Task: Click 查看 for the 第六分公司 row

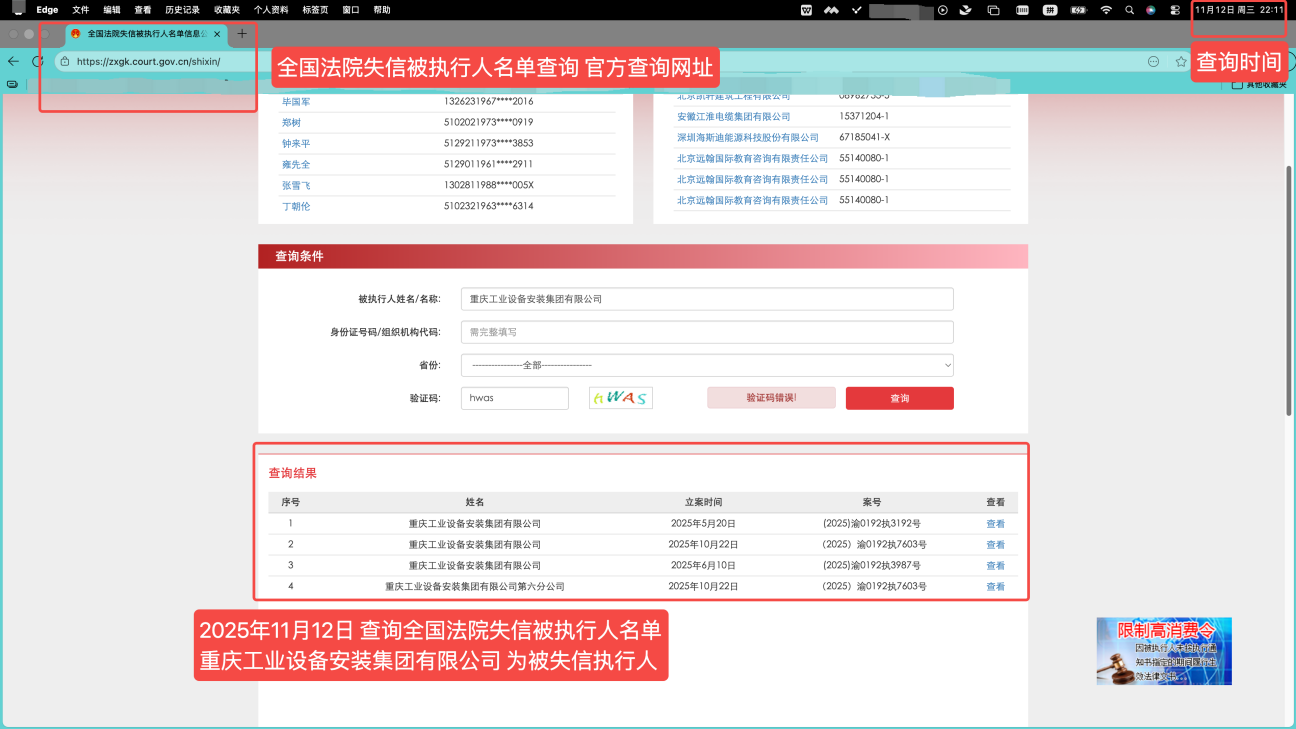Action: tap(995, 587)
